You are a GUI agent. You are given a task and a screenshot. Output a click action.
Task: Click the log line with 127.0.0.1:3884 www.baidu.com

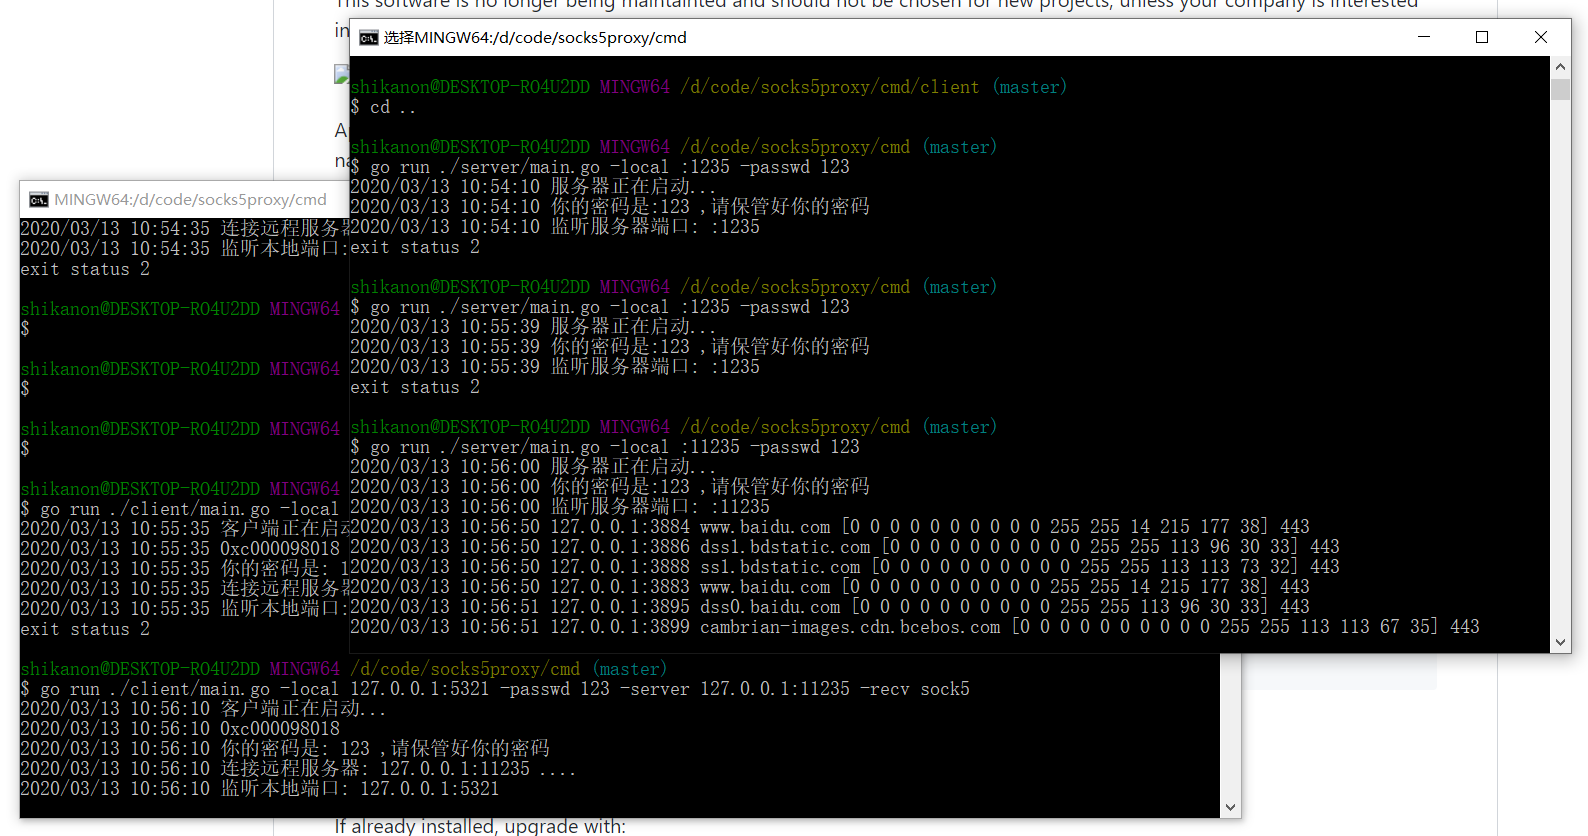pyautogui.click(x=829, y=527)
